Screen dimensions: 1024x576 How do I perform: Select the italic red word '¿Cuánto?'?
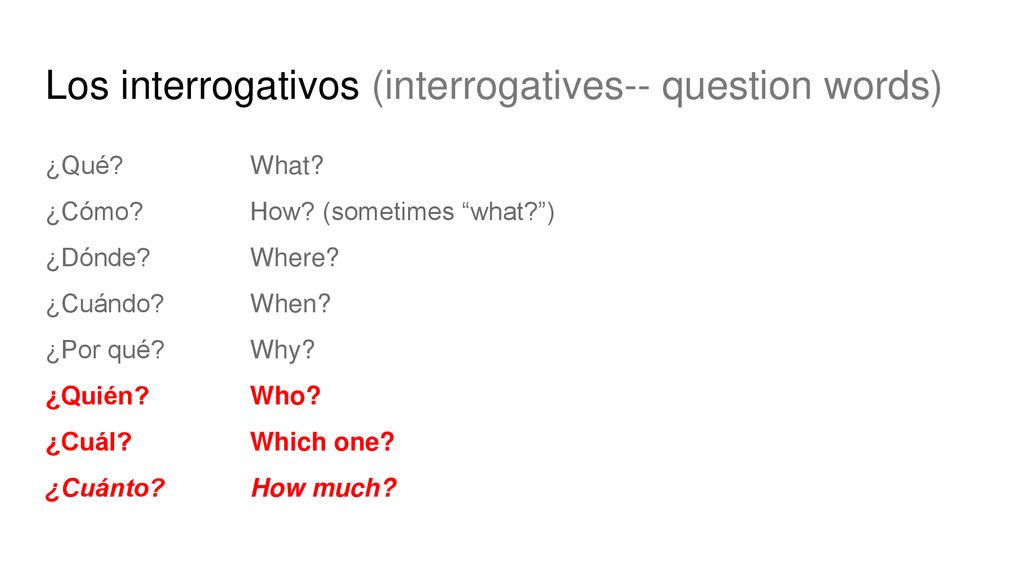(x=104, y=488)
